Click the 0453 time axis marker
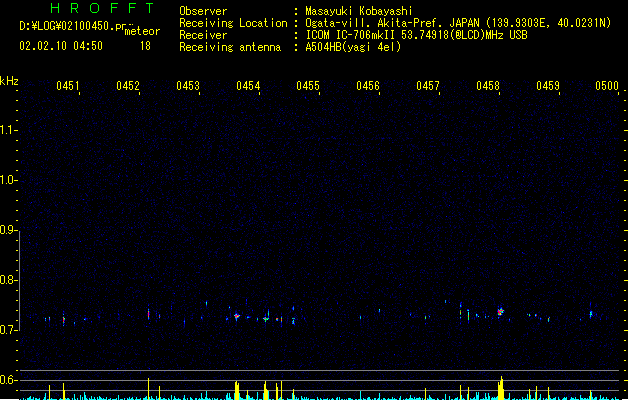This screenshot has height=400, width=629. tap(188, 86)
